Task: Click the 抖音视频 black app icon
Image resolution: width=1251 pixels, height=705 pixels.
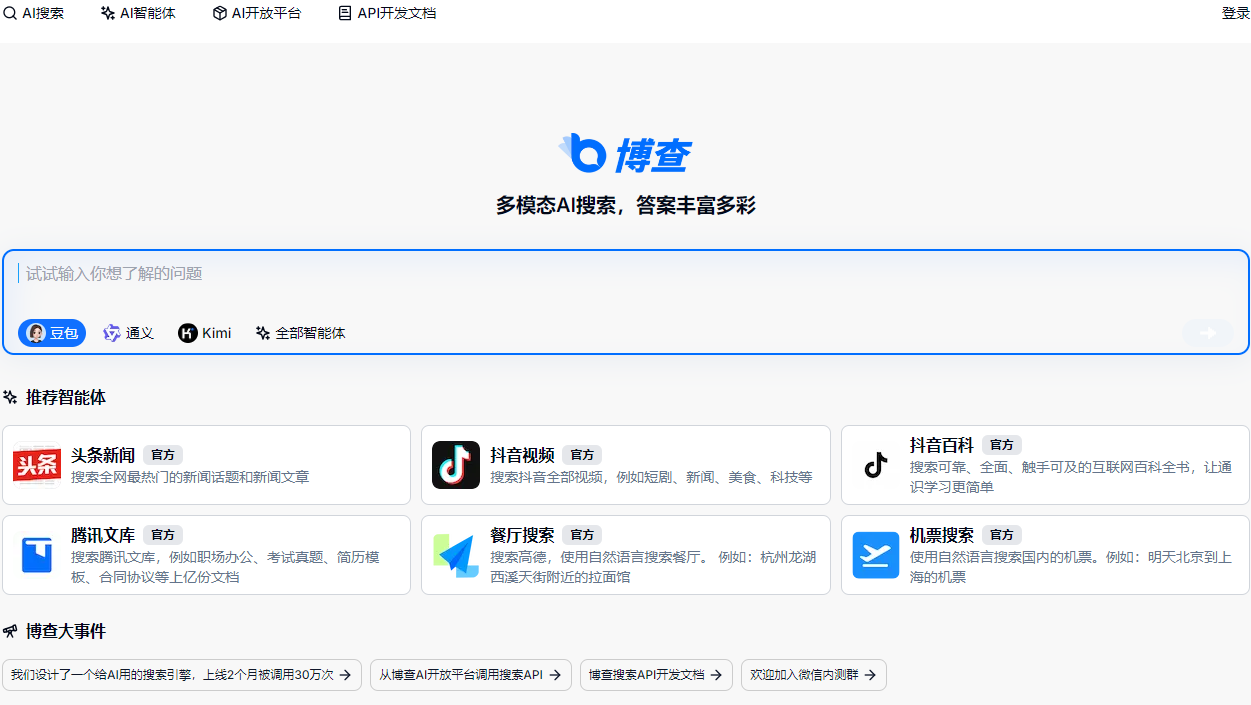Action: pos(456,465)
